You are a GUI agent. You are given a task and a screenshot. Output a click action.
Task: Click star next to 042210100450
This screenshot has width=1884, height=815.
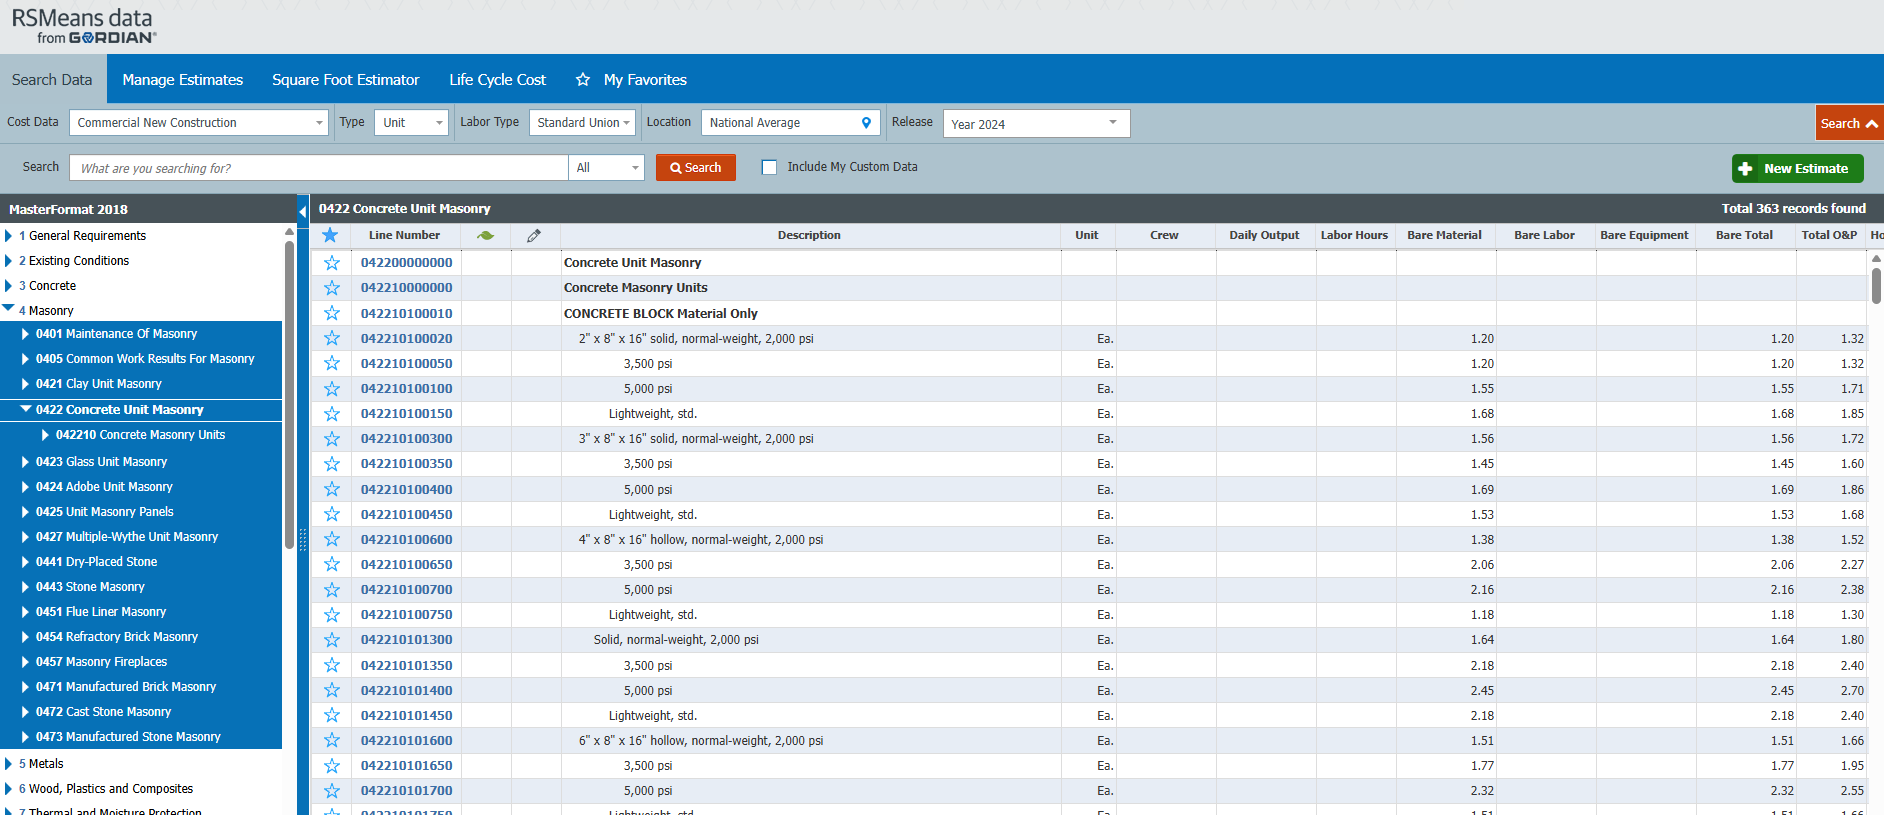point(331,514)
